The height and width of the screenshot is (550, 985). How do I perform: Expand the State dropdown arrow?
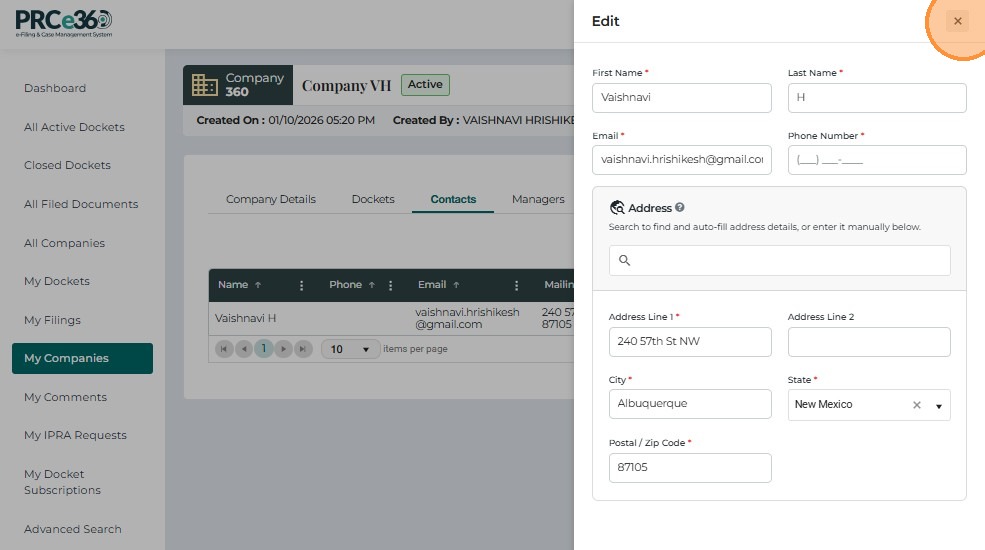click(939, 406)
